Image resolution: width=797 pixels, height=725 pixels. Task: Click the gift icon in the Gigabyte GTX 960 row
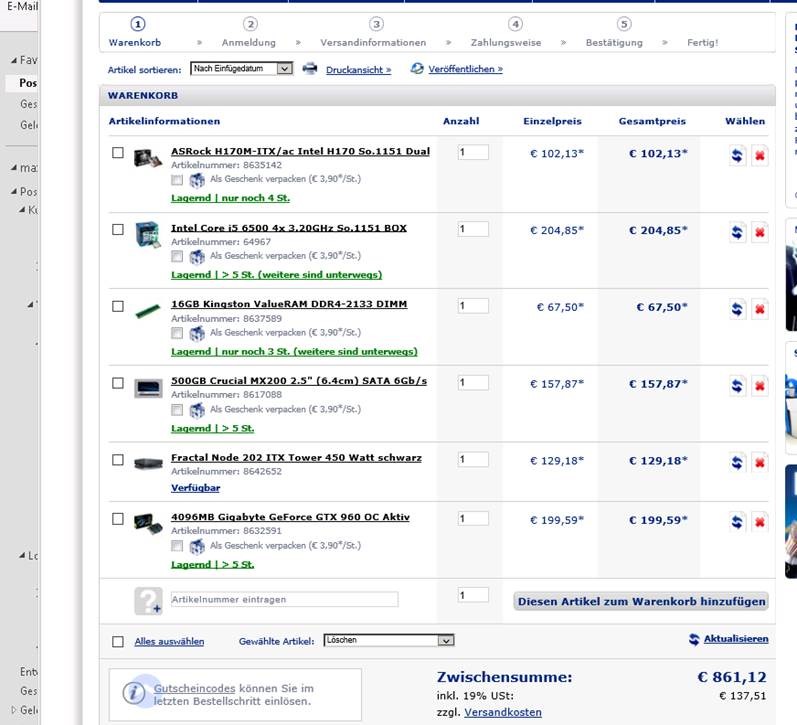197,547
